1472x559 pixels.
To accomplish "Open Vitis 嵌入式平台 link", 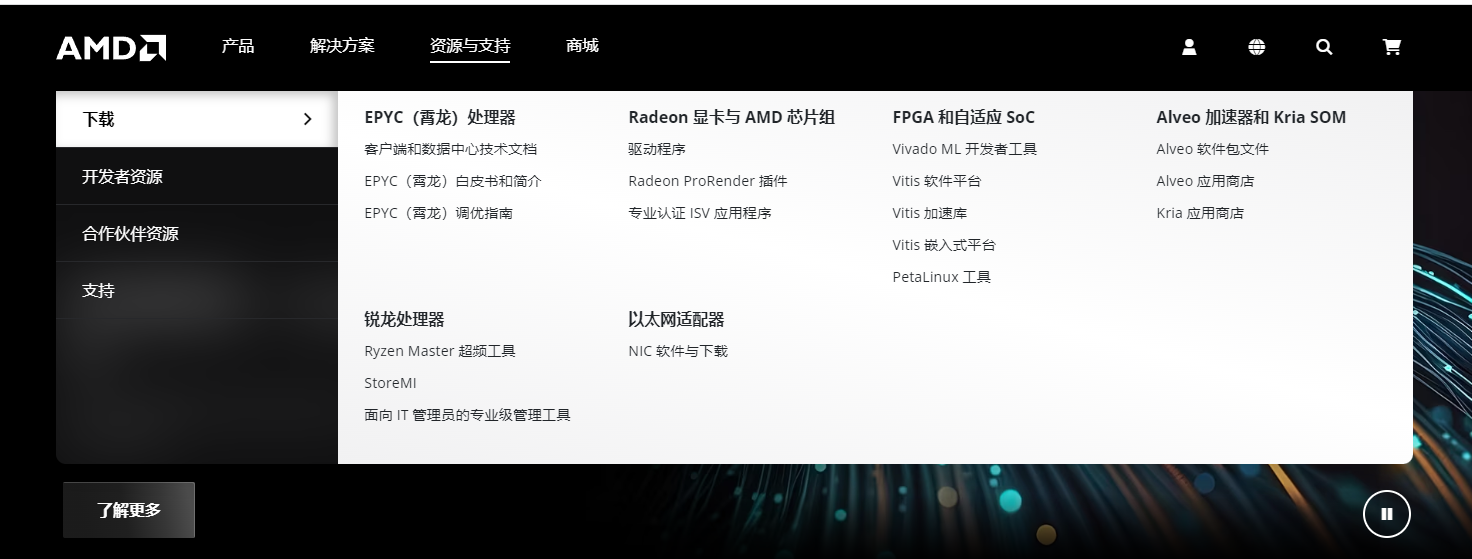I will pyautogui.click(x=944, y=245).
